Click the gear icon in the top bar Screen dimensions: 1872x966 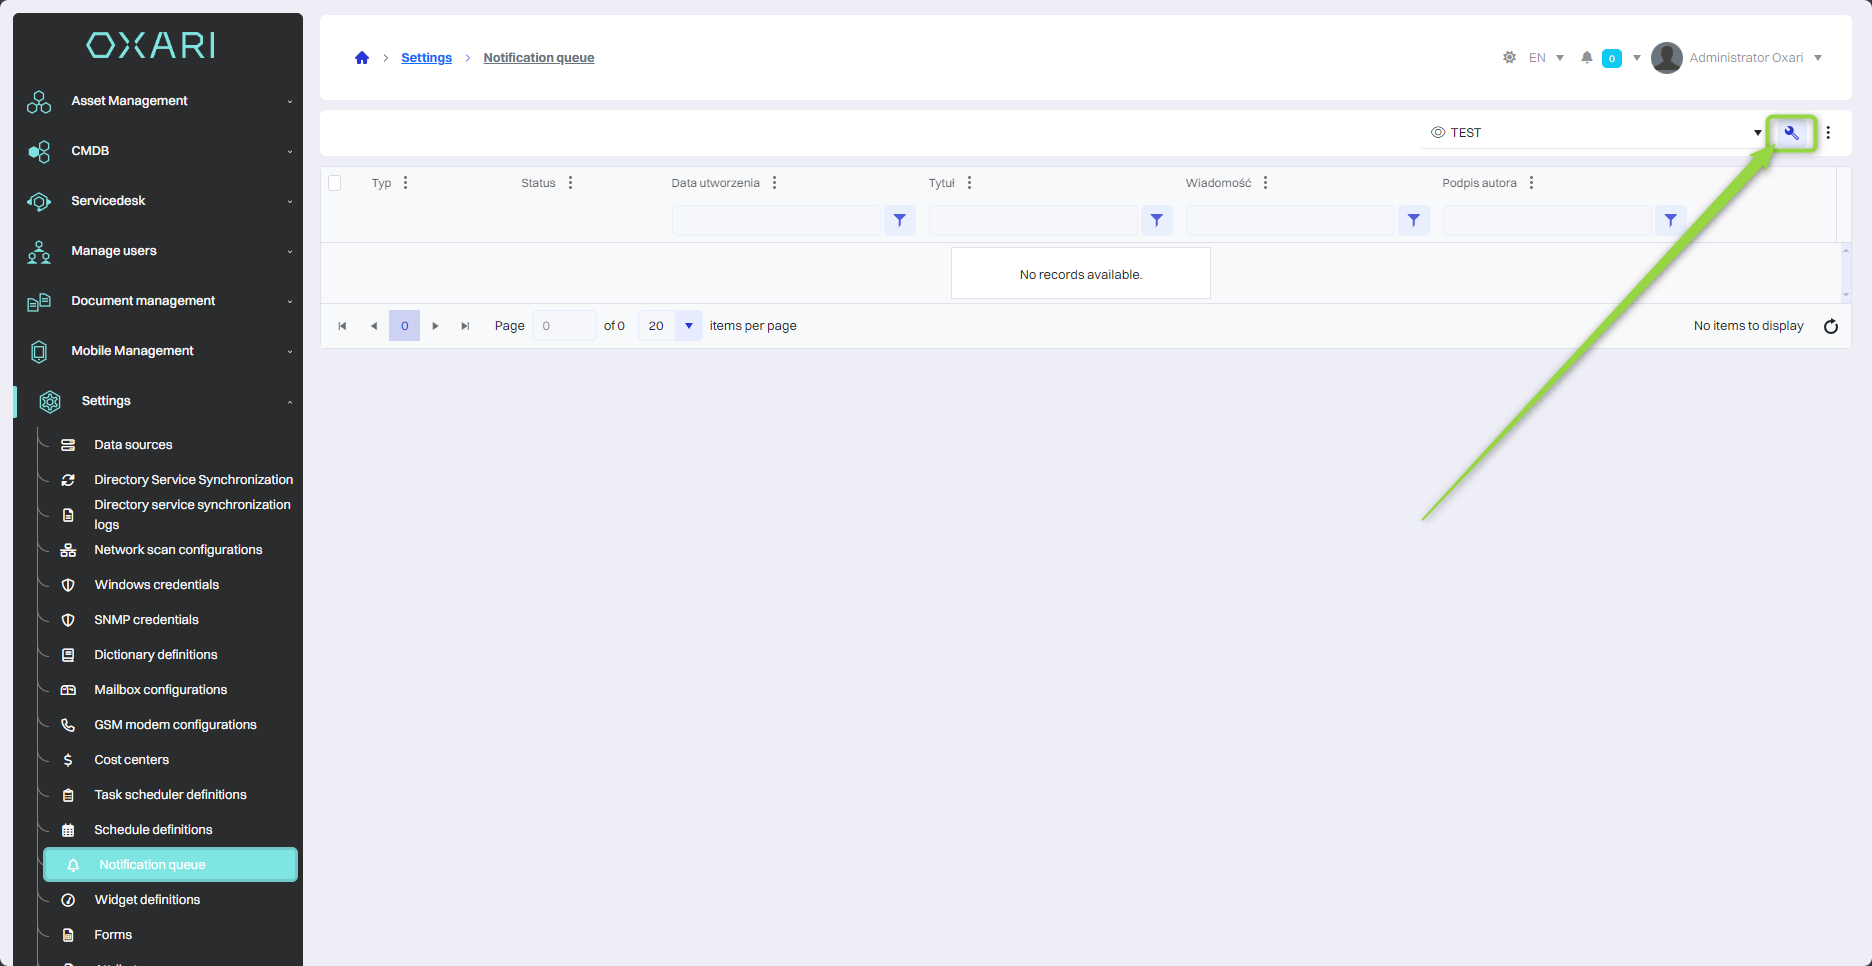[x=1509, y=58]
